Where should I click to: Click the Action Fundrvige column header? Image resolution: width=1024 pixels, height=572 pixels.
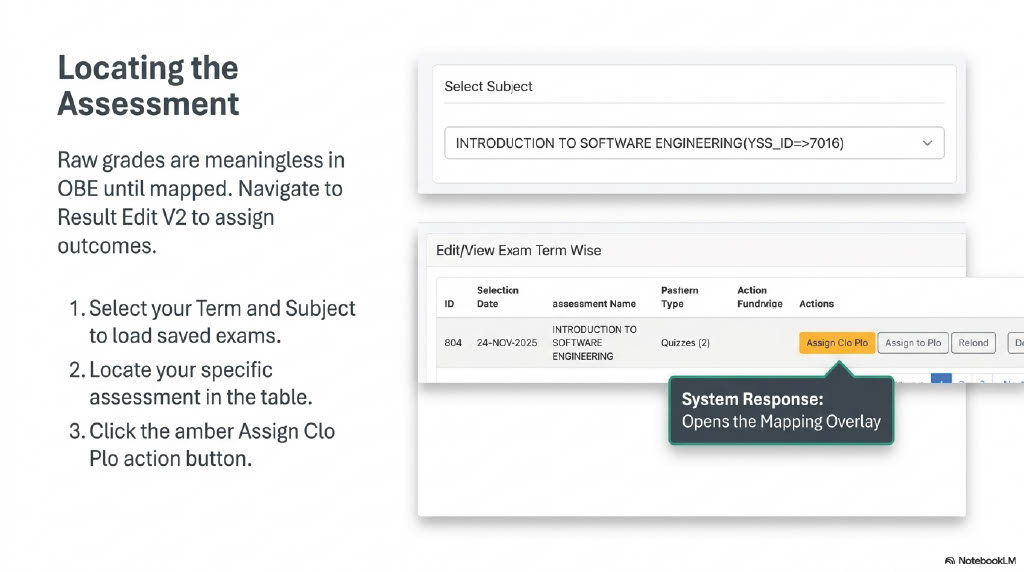[x=760, y=297]
